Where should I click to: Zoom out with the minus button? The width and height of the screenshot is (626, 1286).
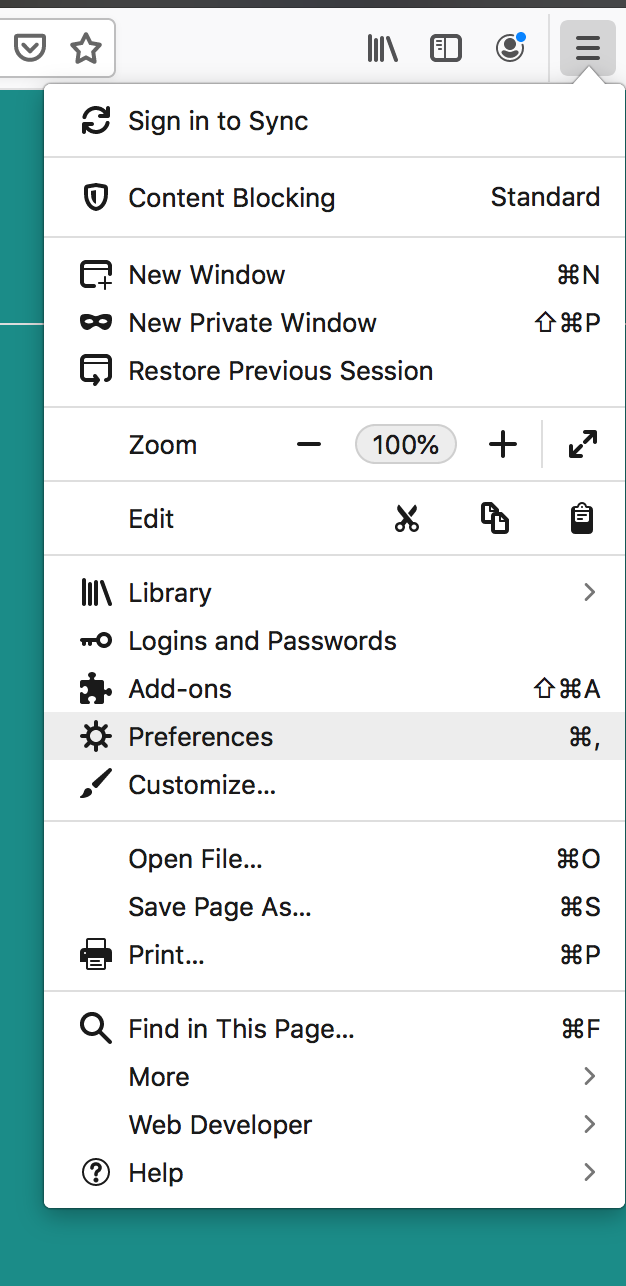point(309,445)
